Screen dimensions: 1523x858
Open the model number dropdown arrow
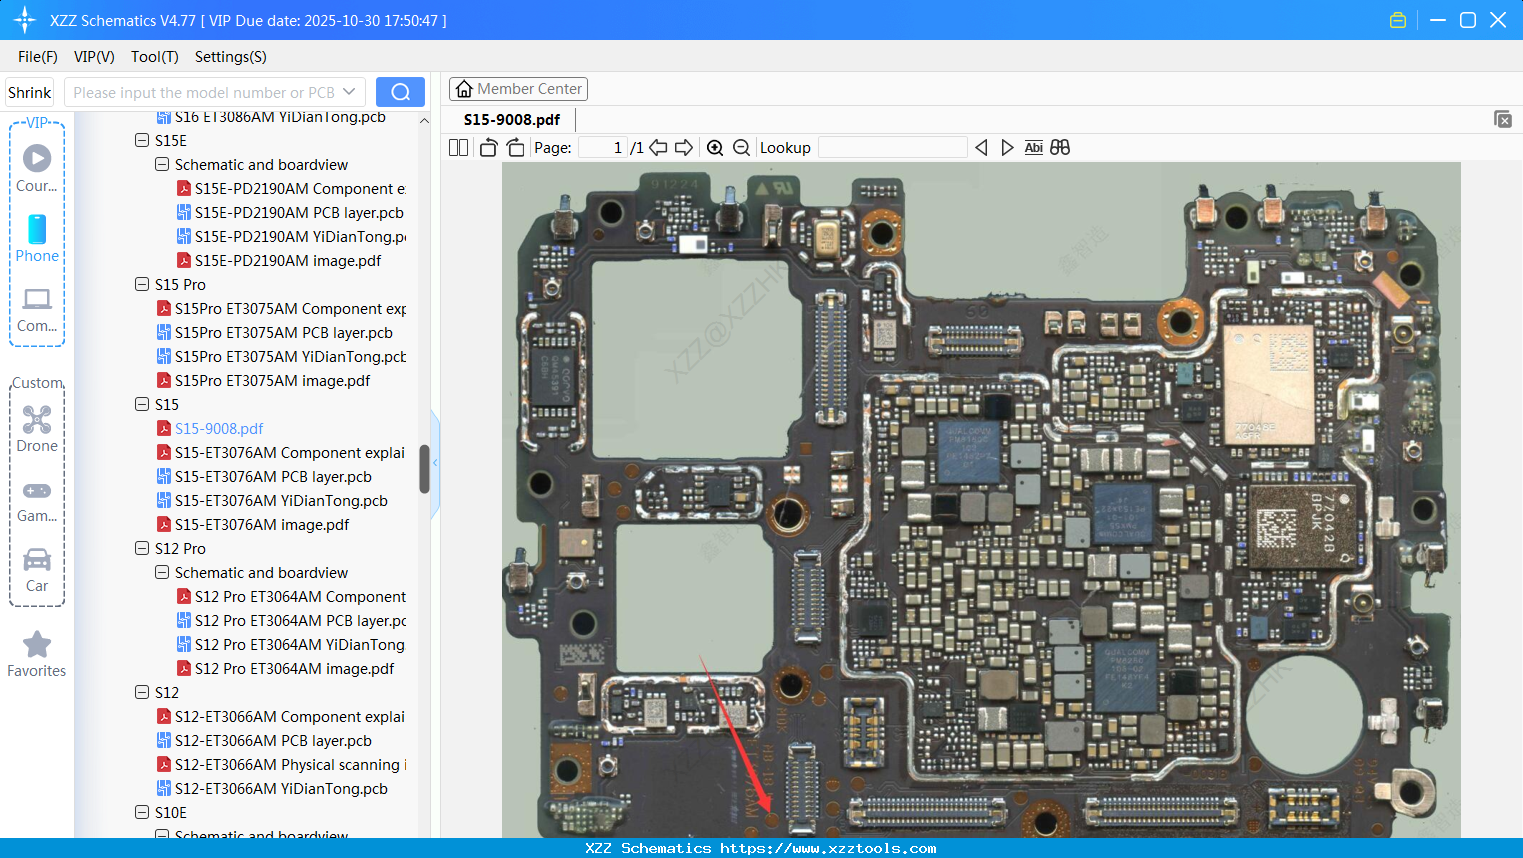point(349,92)
